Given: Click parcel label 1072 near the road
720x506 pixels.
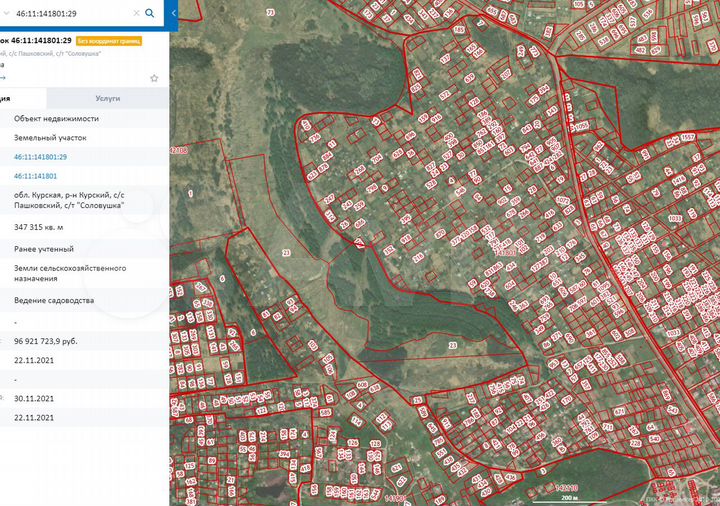Looking at the screenshot, I should (x=562, y=201).
